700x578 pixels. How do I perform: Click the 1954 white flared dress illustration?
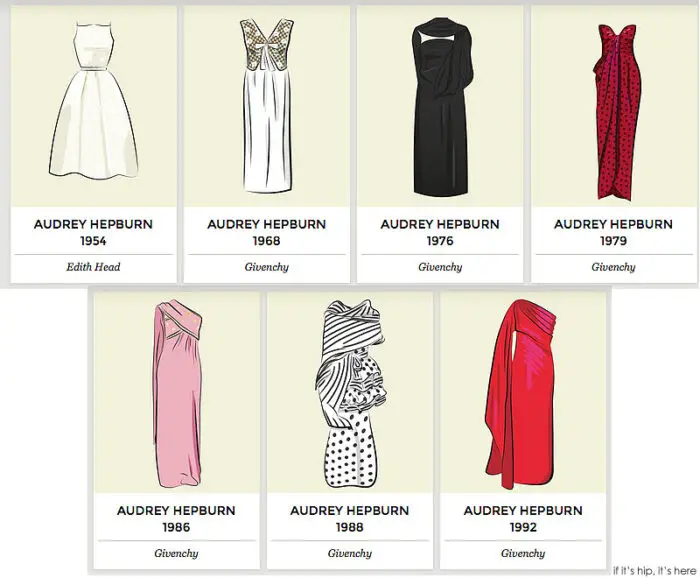point(93,100)
